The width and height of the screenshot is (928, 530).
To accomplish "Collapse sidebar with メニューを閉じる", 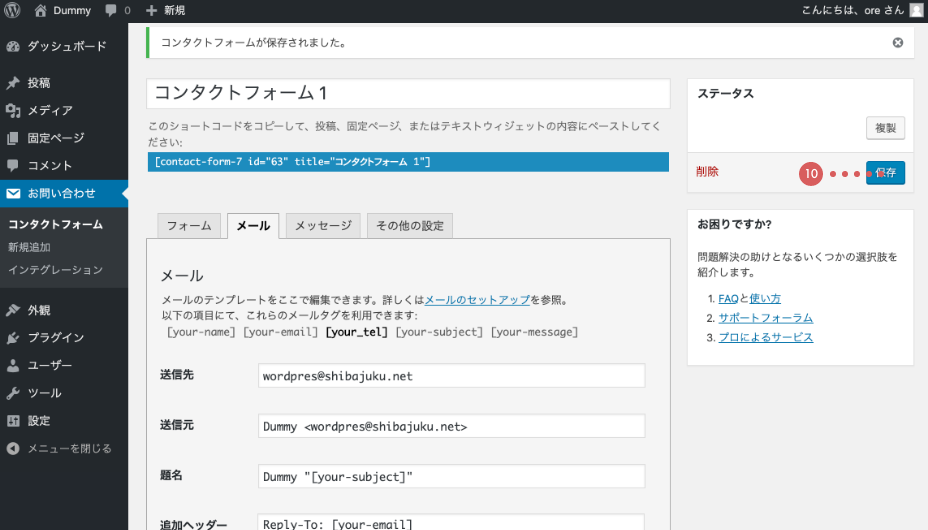I will point(68,448).
